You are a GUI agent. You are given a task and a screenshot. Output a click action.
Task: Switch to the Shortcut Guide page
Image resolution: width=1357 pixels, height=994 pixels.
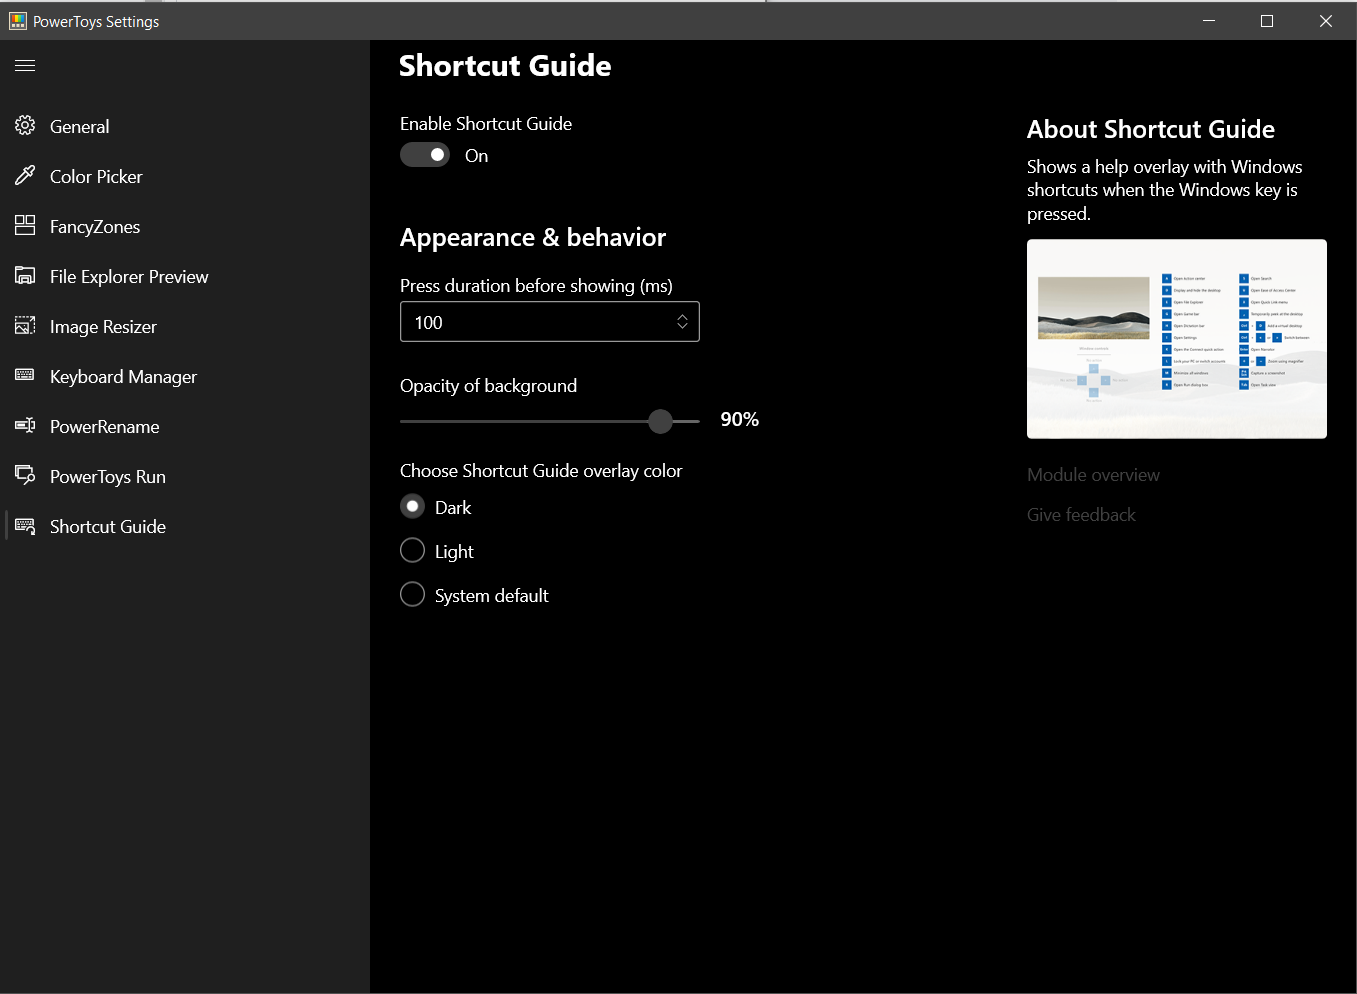point(107,526)
